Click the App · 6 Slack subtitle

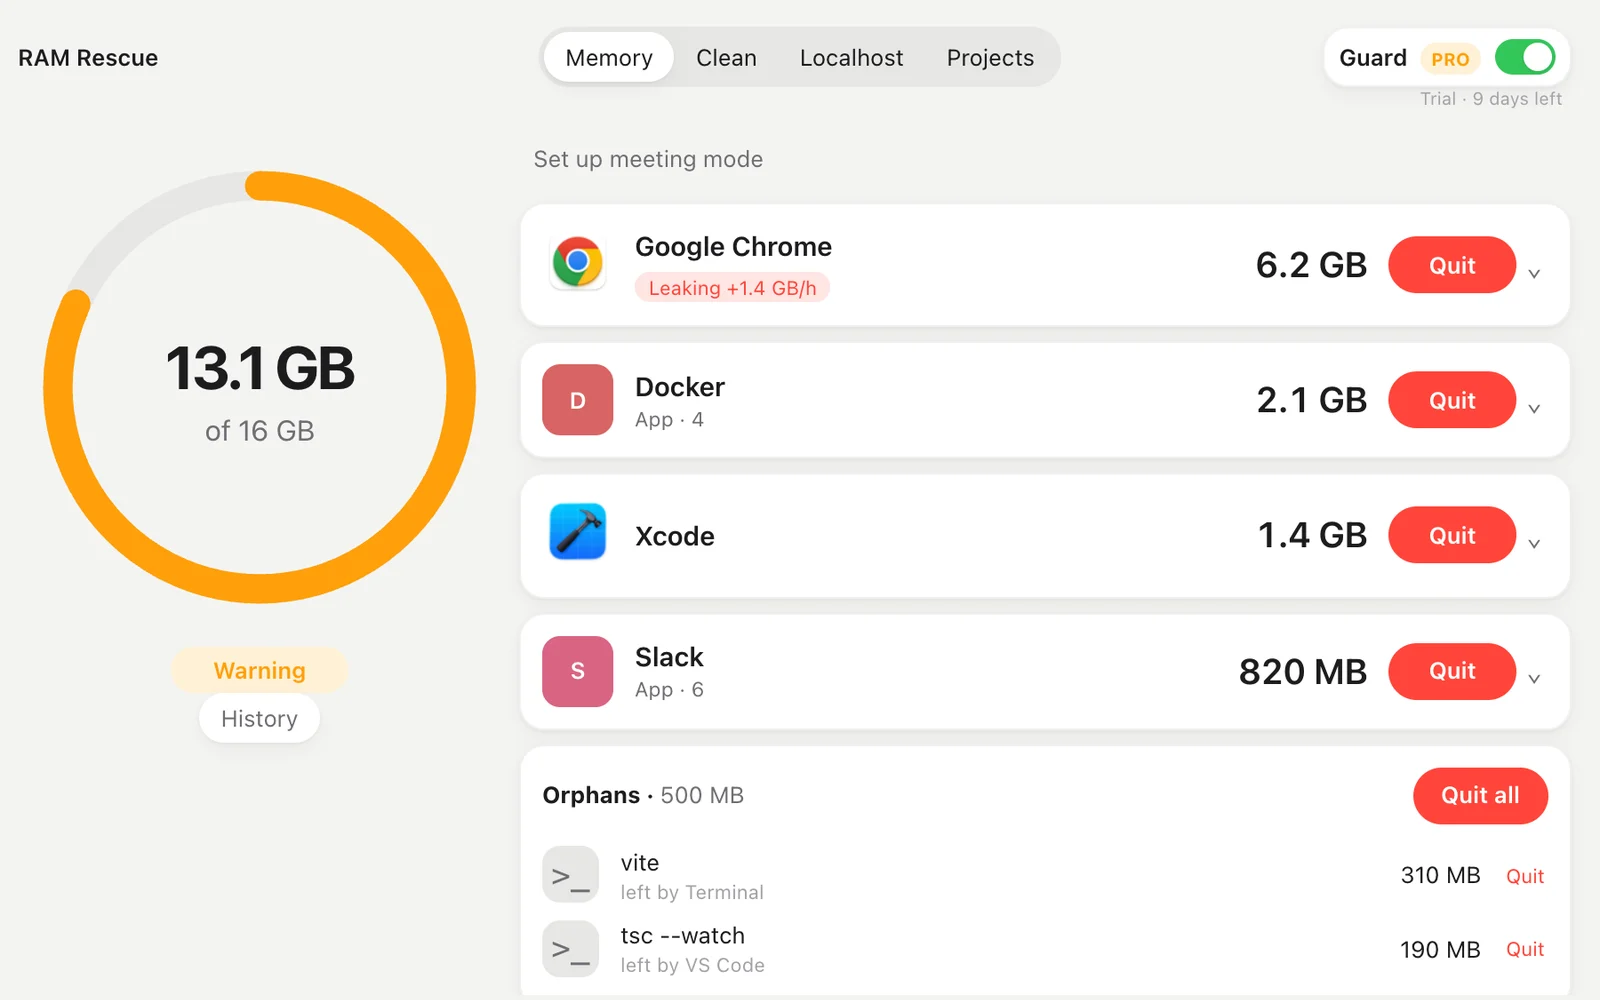coord(669,690)
